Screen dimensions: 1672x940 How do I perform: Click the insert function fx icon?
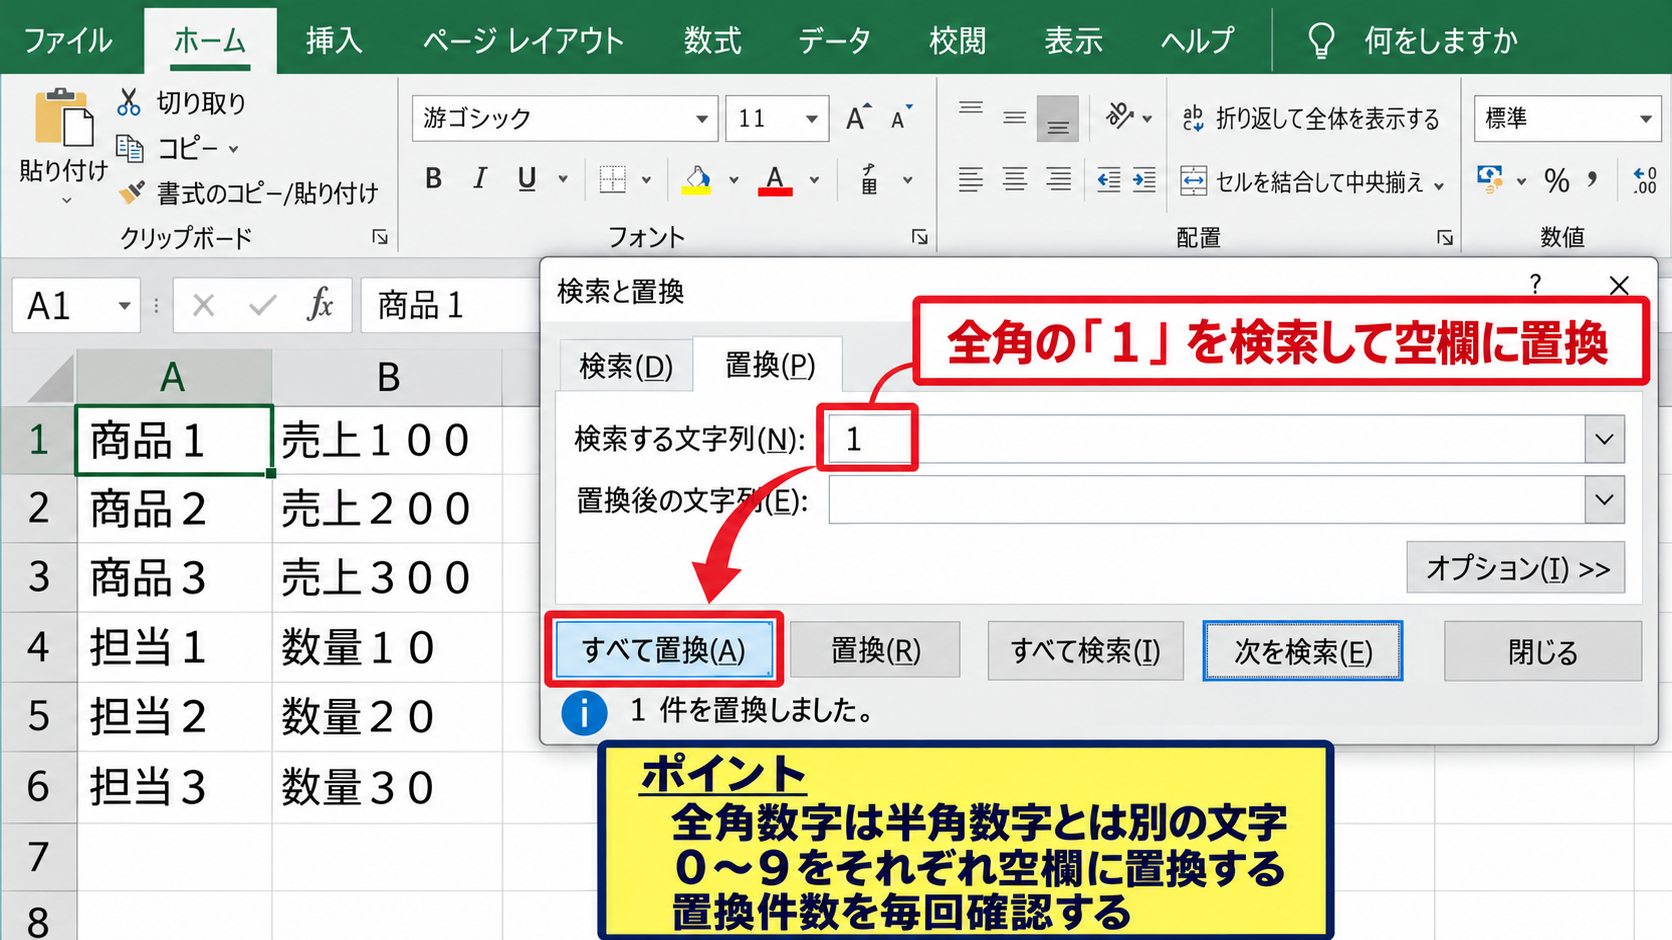coord(320,305)
